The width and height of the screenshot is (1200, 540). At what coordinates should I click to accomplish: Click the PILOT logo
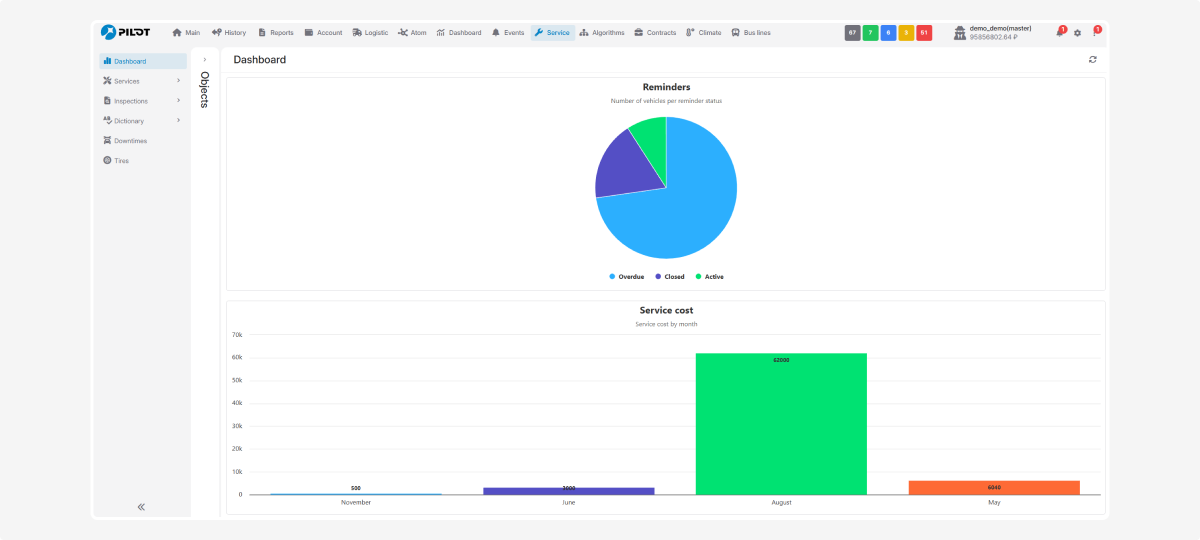[126, 32]
